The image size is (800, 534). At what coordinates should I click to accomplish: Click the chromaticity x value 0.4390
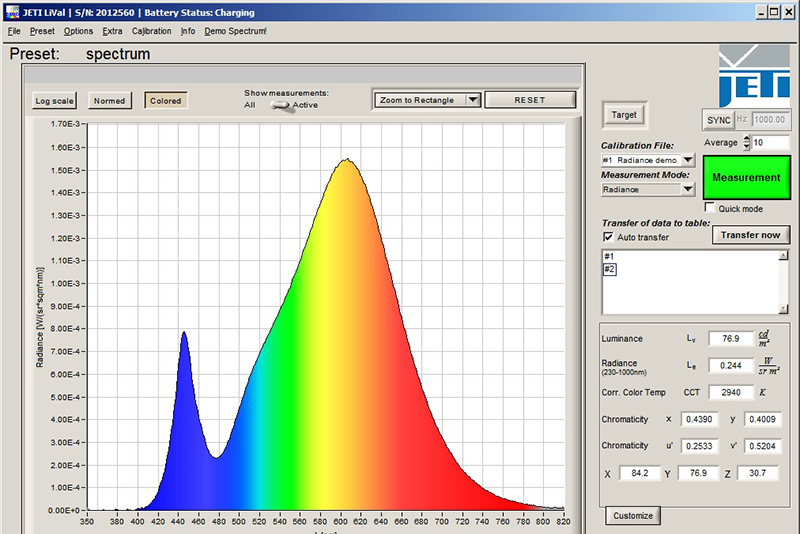(x=699, y=419)
